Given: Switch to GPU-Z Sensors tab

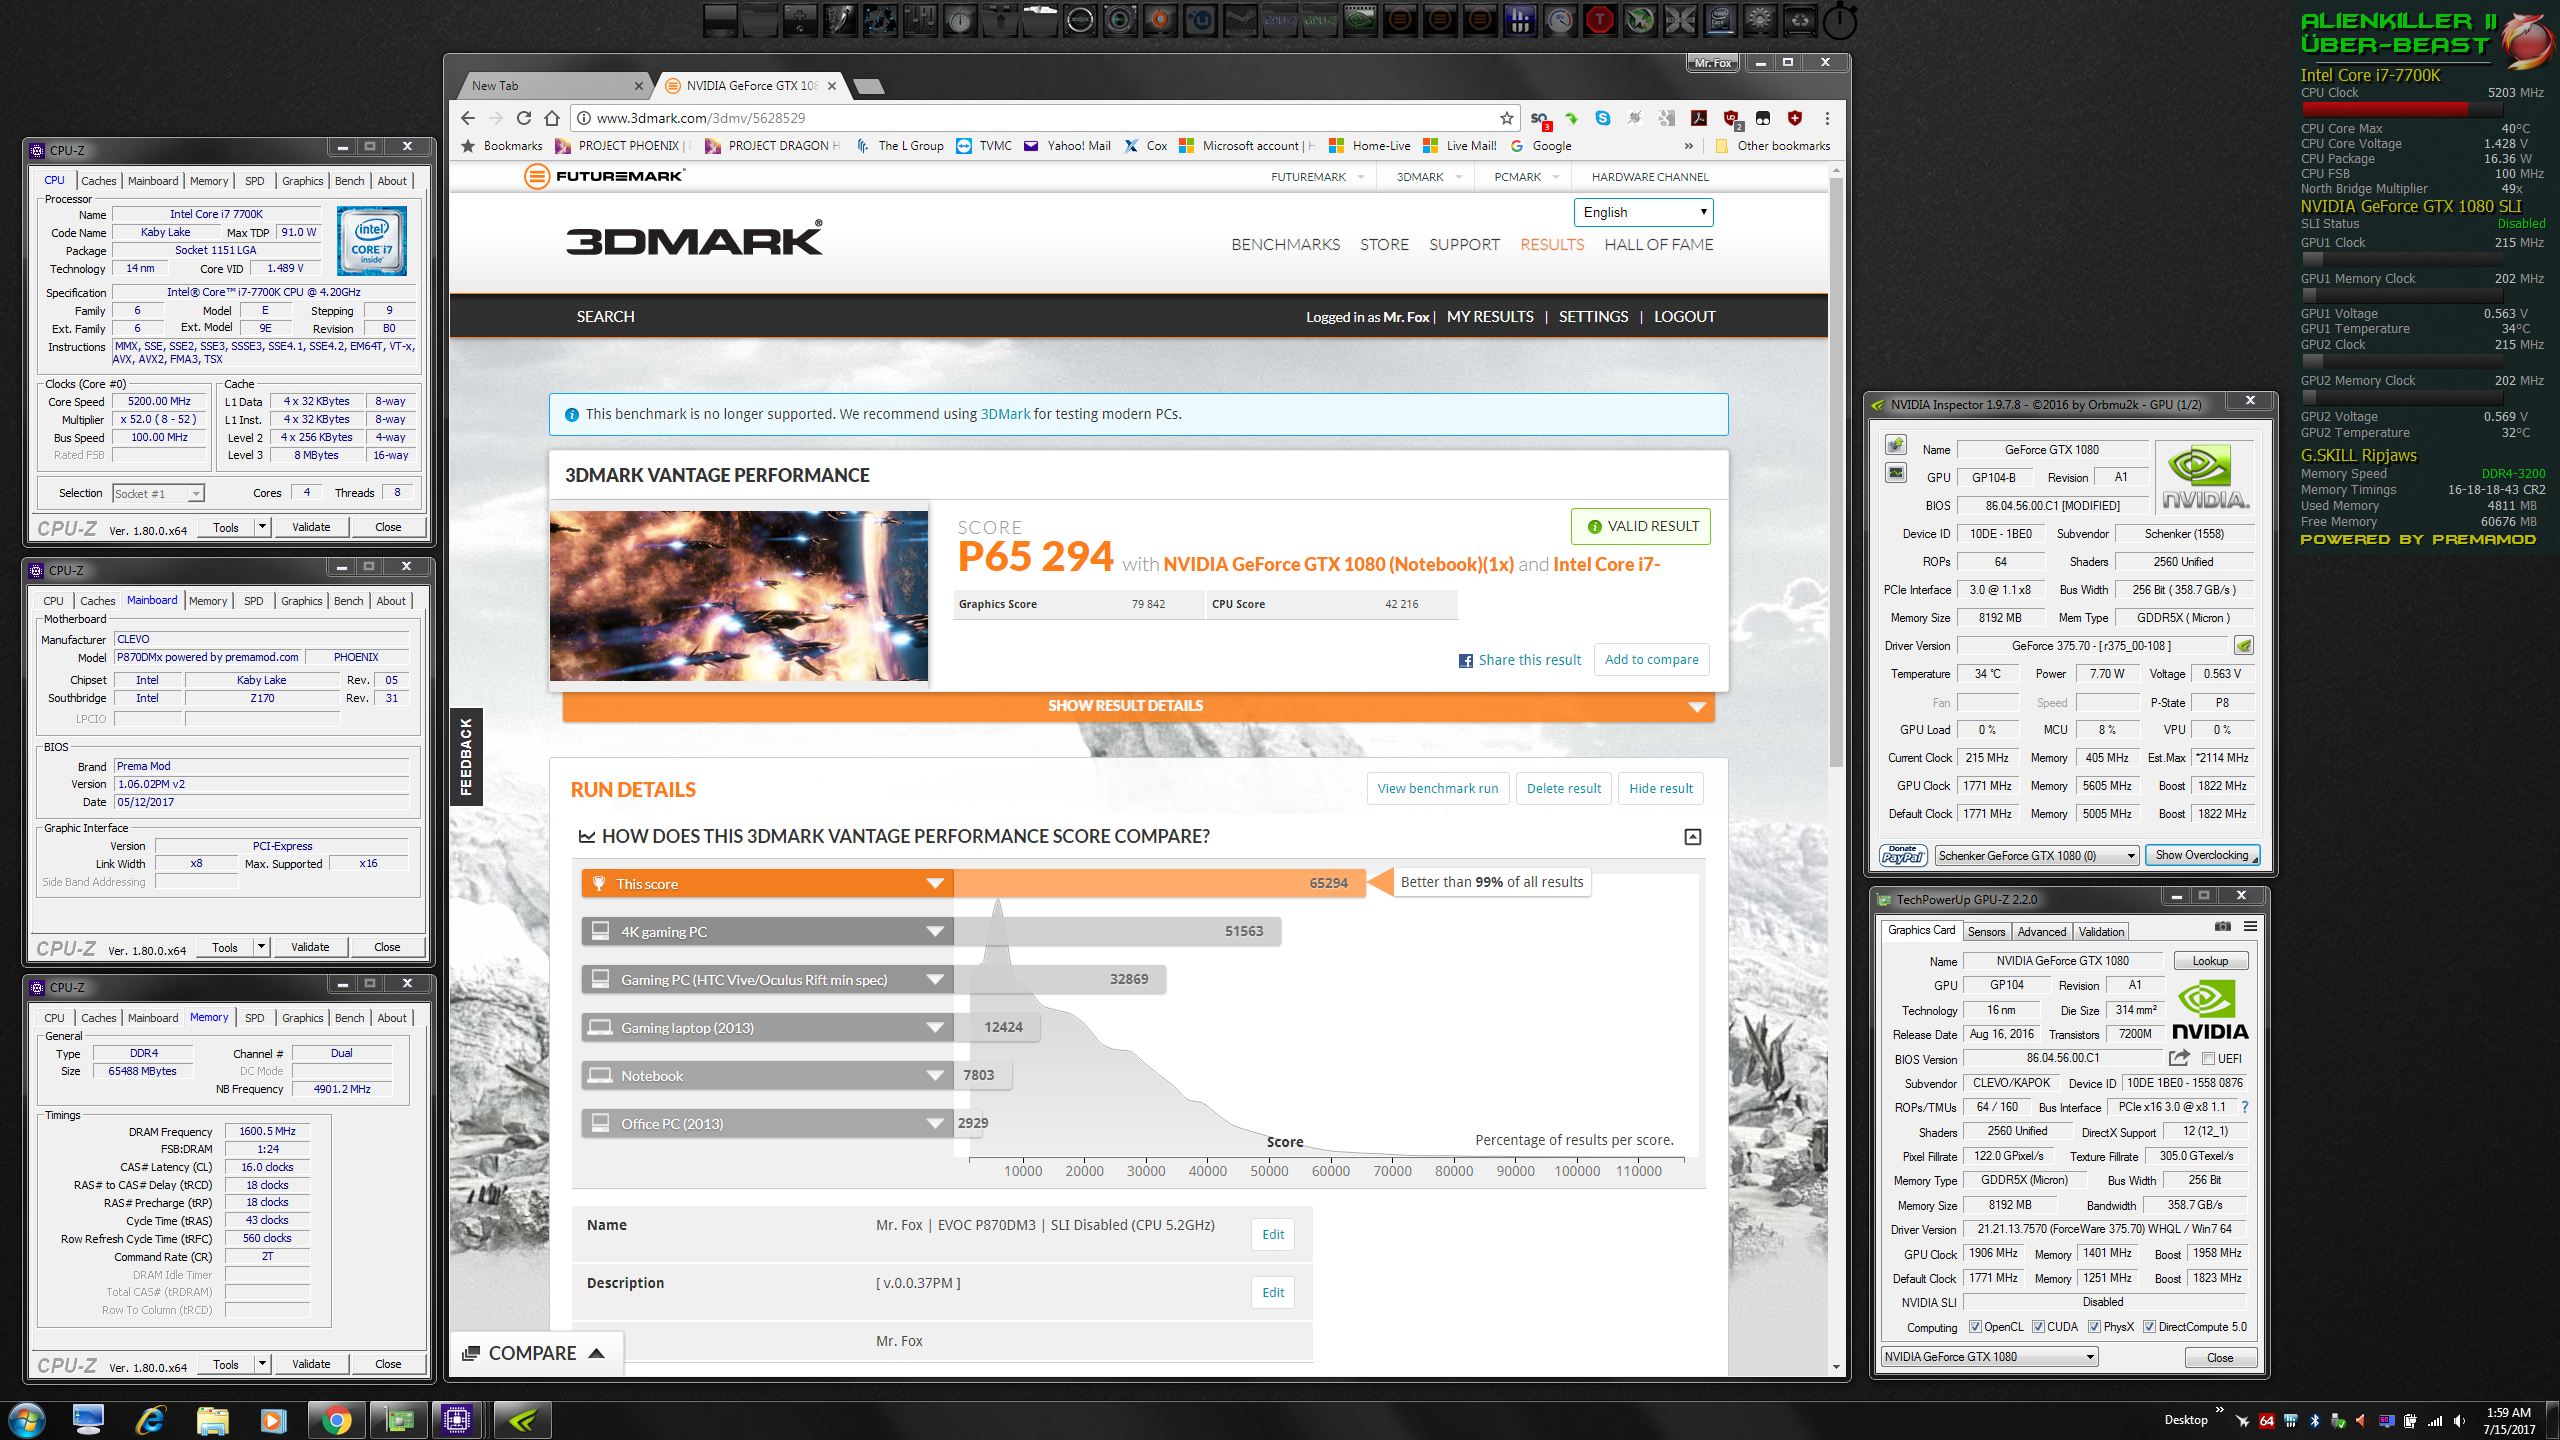Looking at the screenshot, I should (x=1986, y=931).
